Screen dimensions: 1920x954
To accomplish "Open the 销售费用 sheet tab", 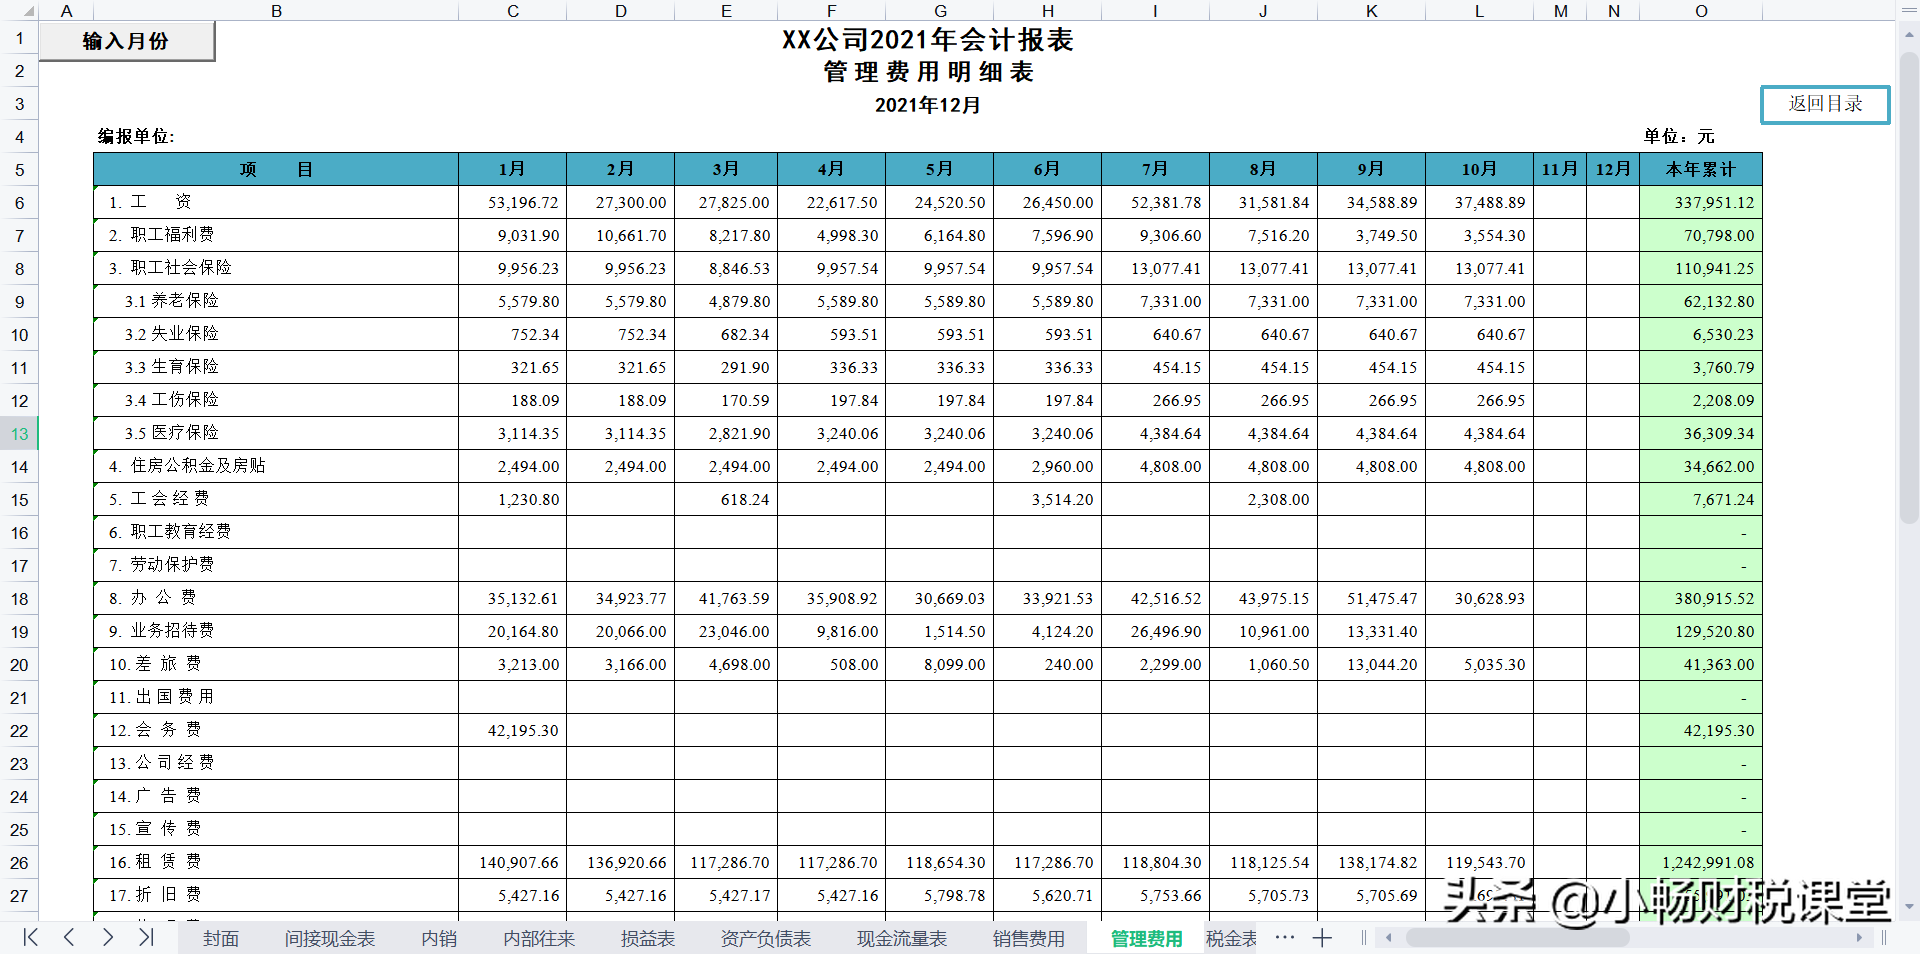I will click(x=1030, y=938).
